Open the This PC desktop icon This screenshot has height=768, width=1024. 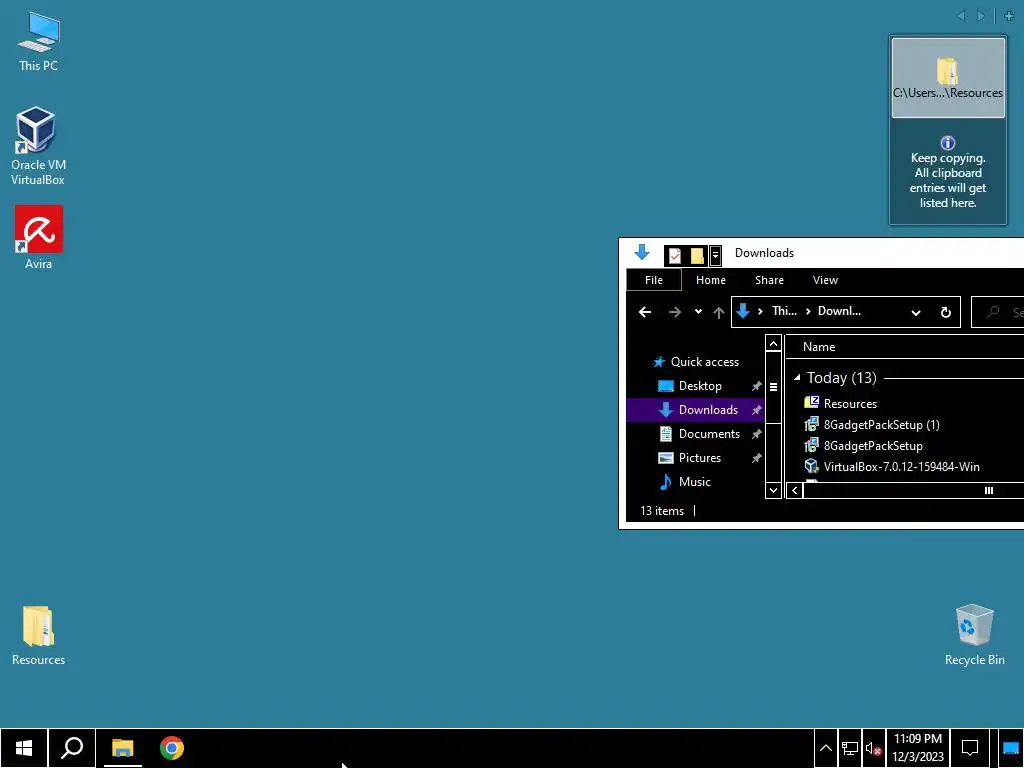click(x=38, y=42)
